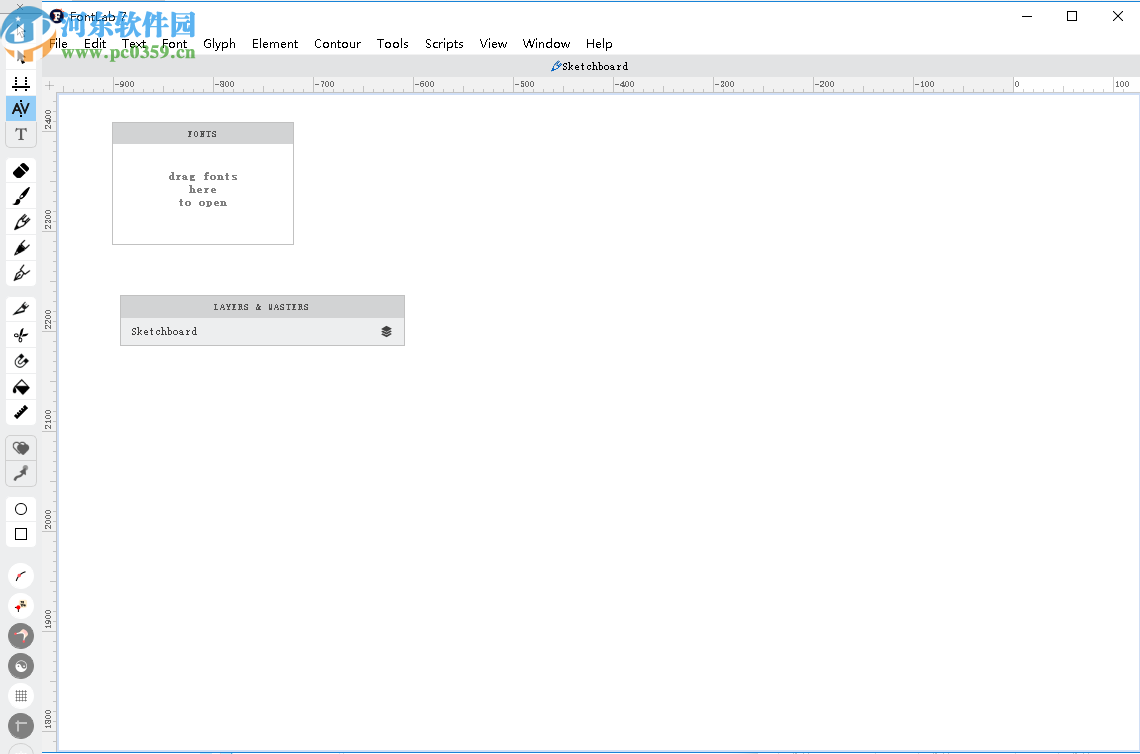Select the Rectangle tool

tap(21, 534)
